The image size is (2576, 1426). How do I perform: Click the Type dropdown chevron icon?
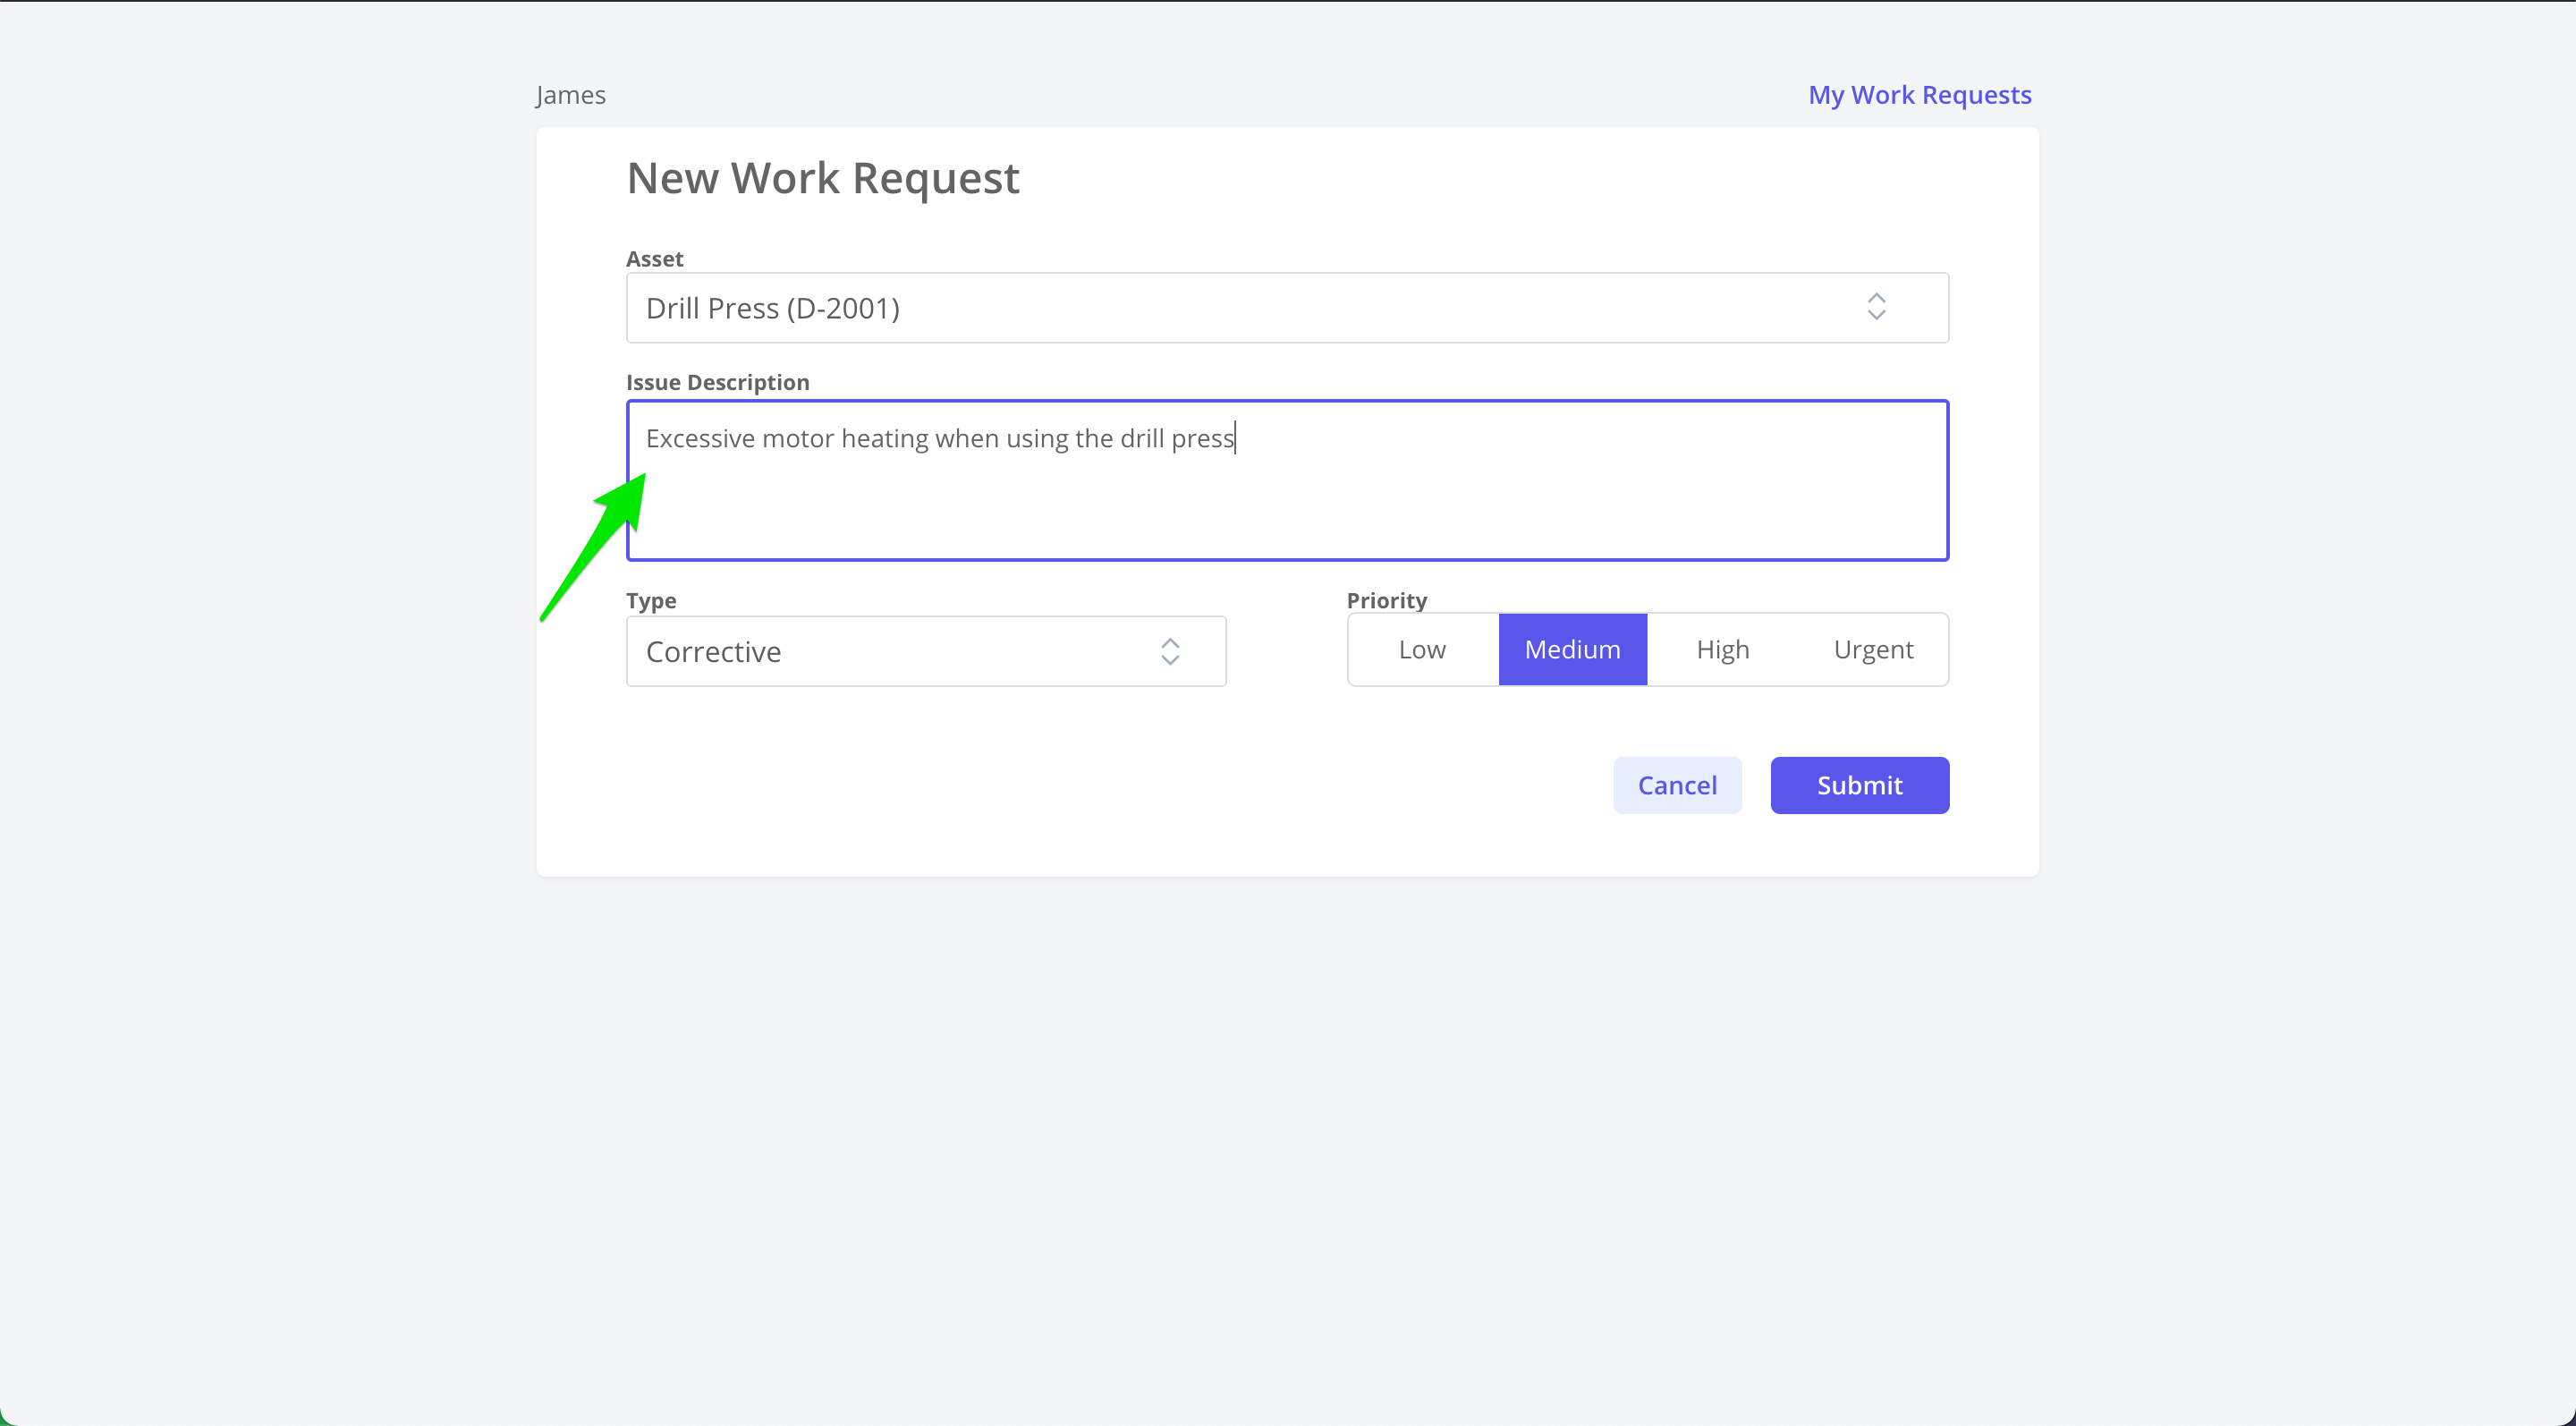pyautogui.click(x=1170, y=651)
